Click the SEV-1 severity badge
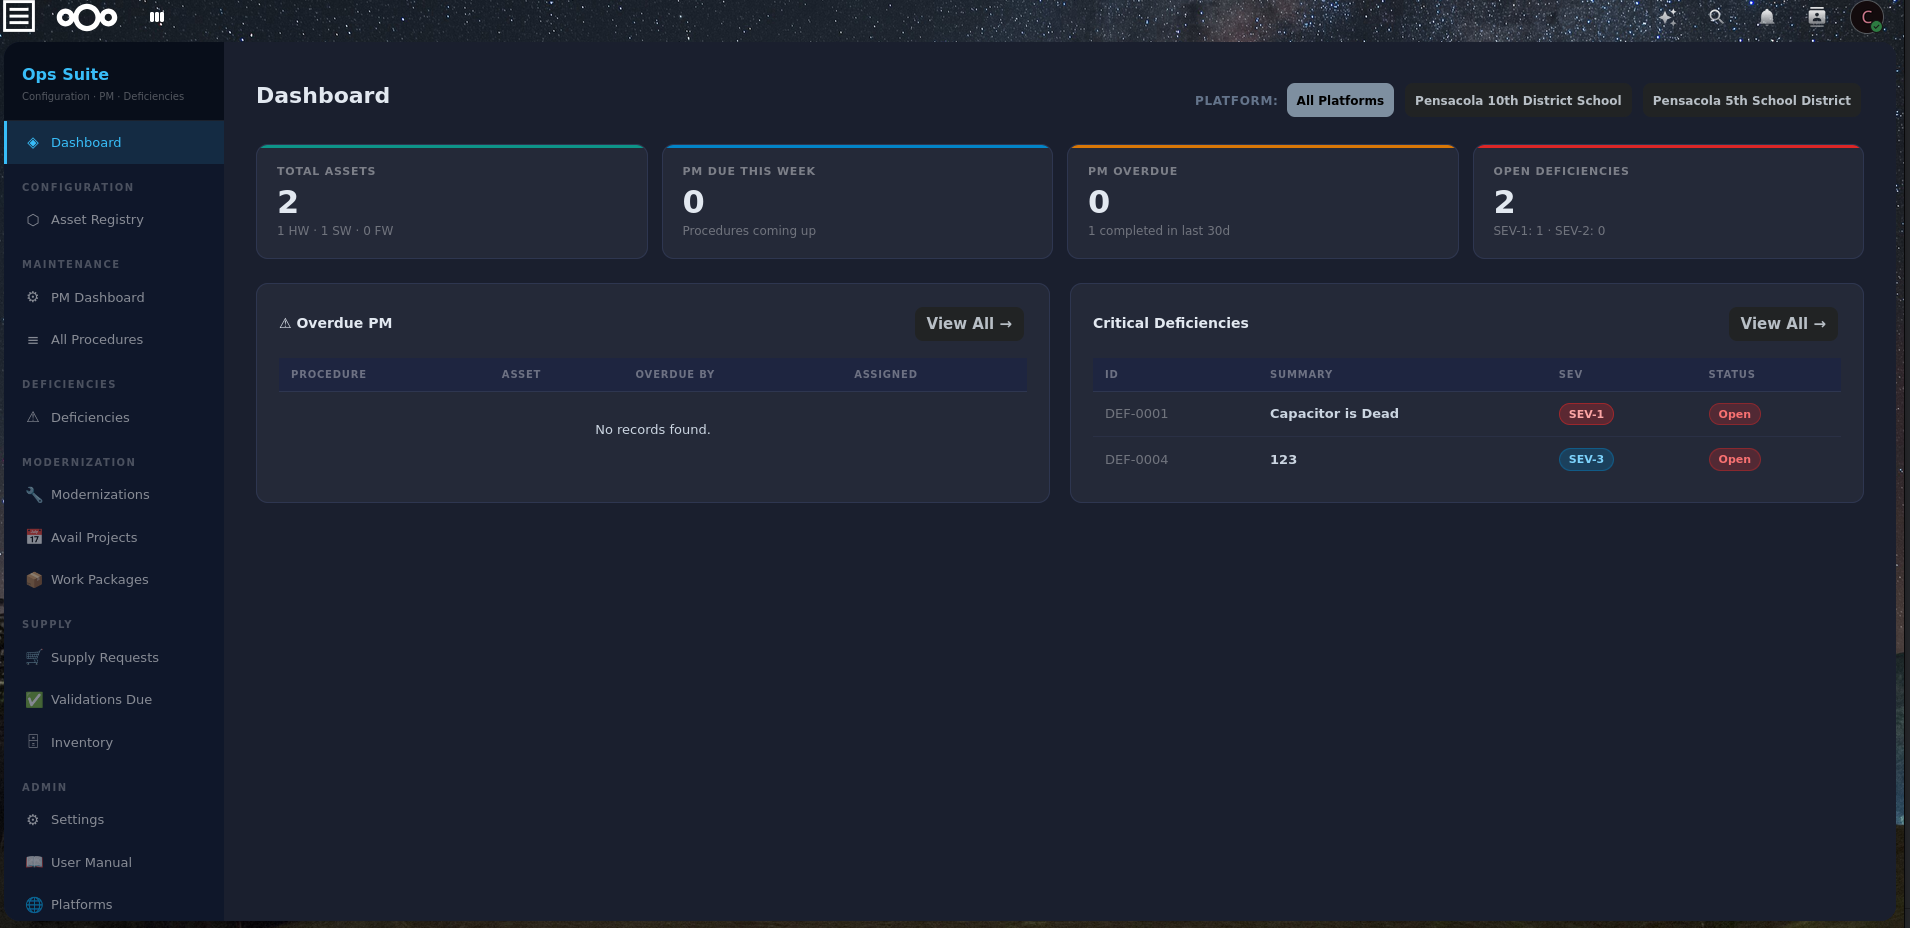This screenshot has width=1910, height=928. [1586, 414]
